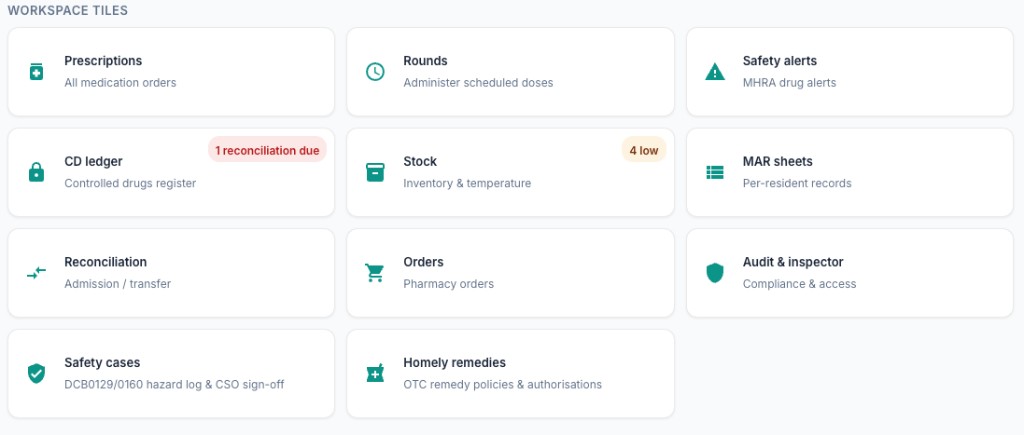Screen dimensions: 1024x435
Task: Click 'Inventory & temperature' text
Action: pos(467,184)
